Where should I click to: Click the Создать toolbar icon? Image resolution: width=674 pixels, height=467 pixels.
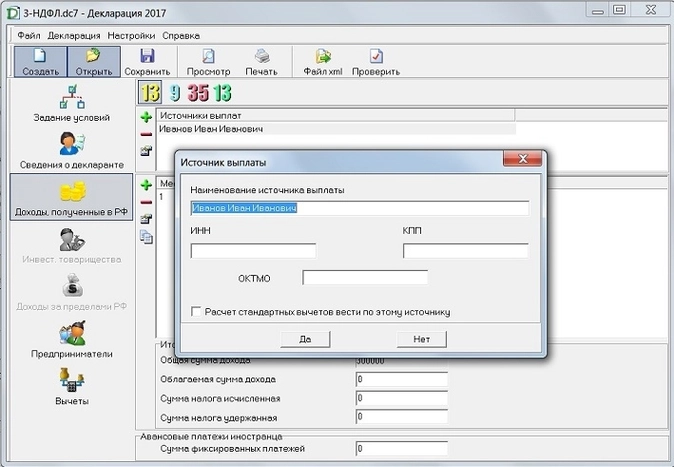[40, 62]
